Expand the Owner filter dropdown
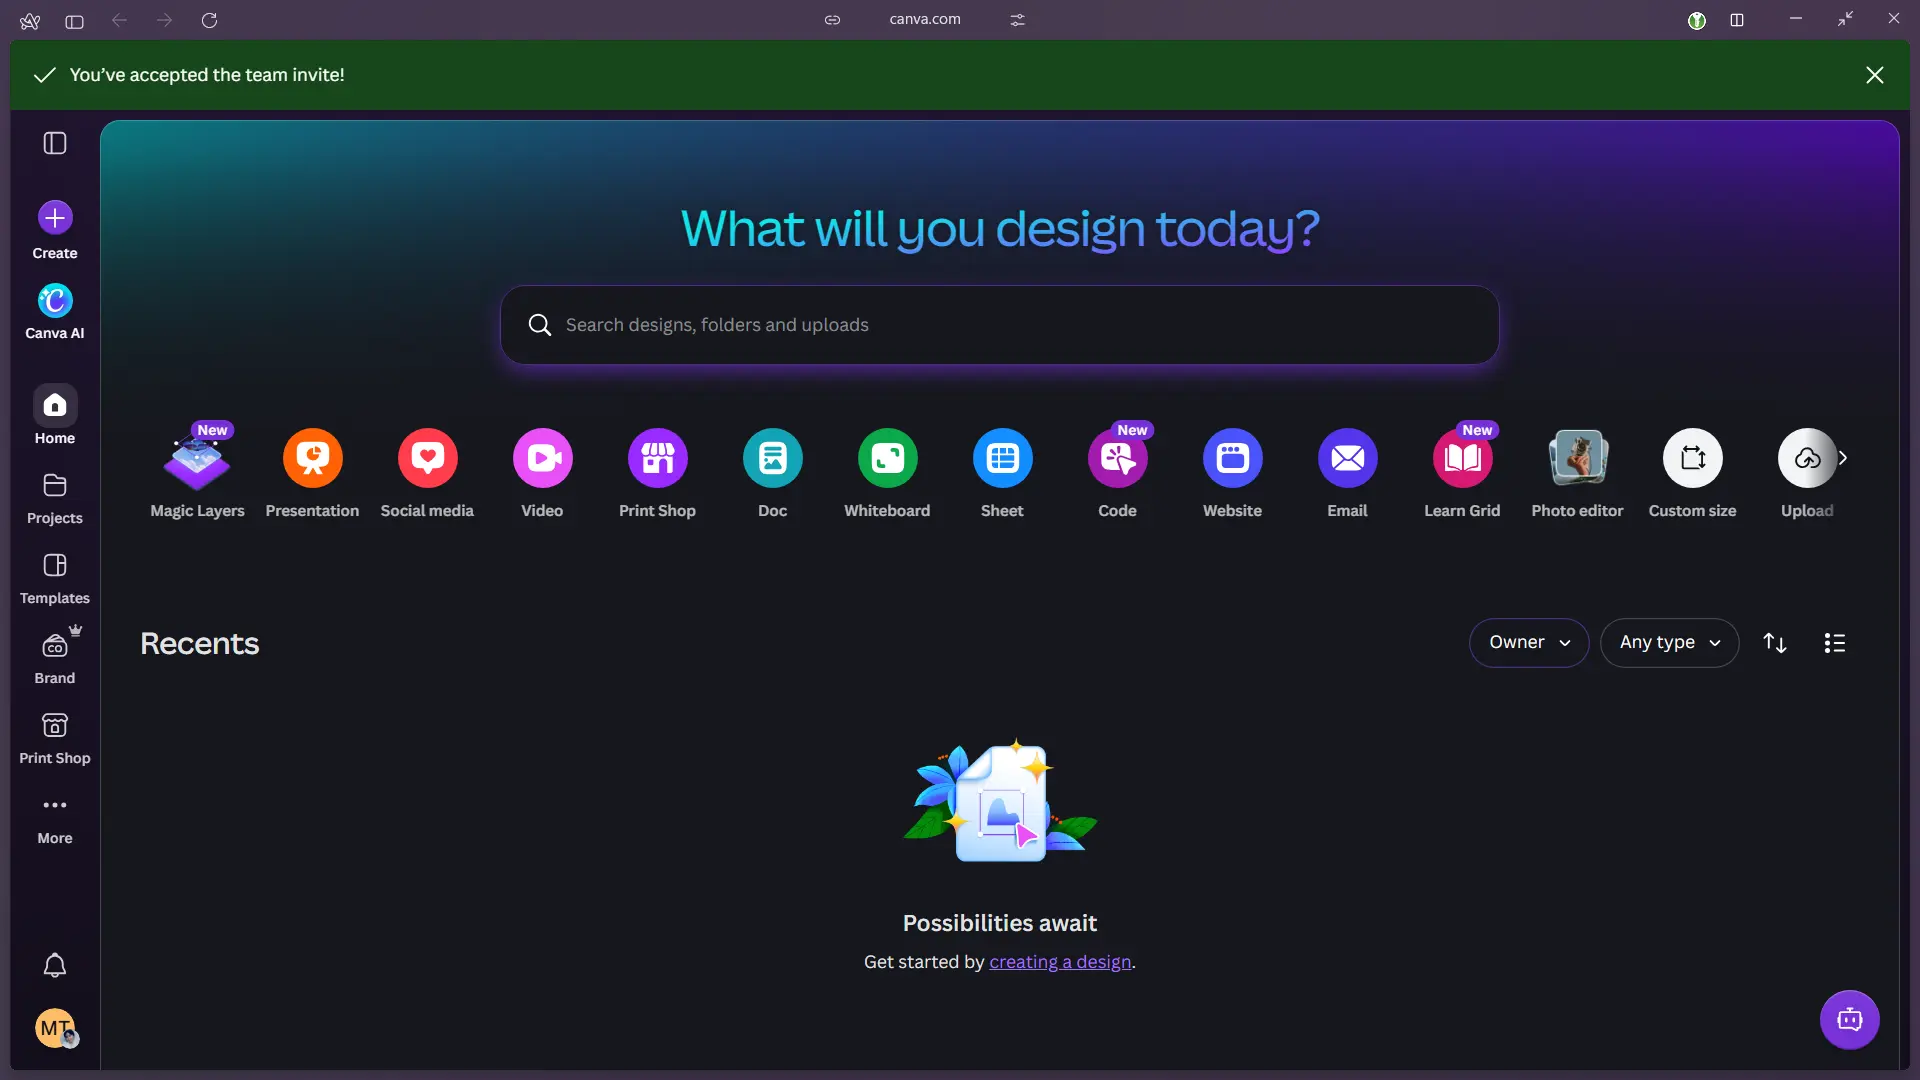This screenshot has height=1080, width=1920. pyautogui.click(x=1529, y=643)
